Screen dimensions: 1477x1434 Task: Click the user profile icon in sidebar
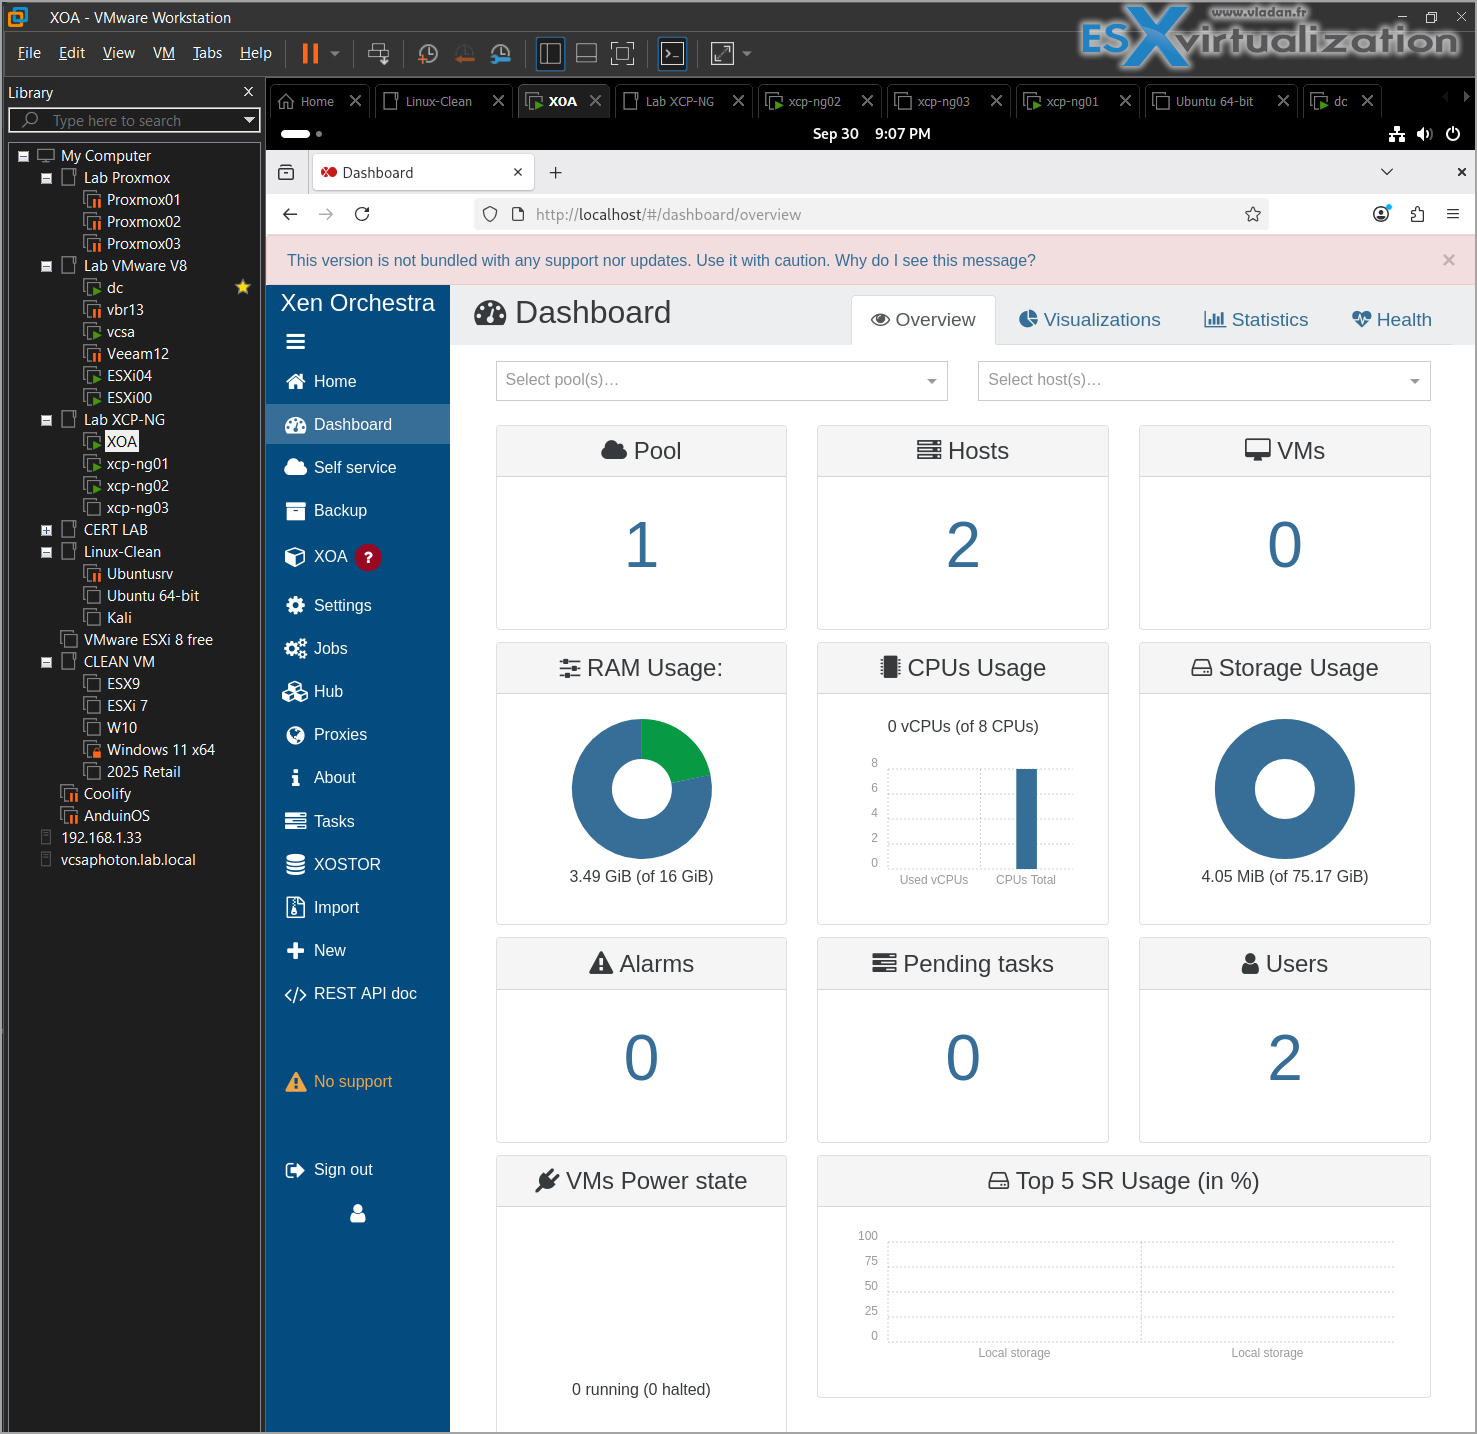point(357,1213)
